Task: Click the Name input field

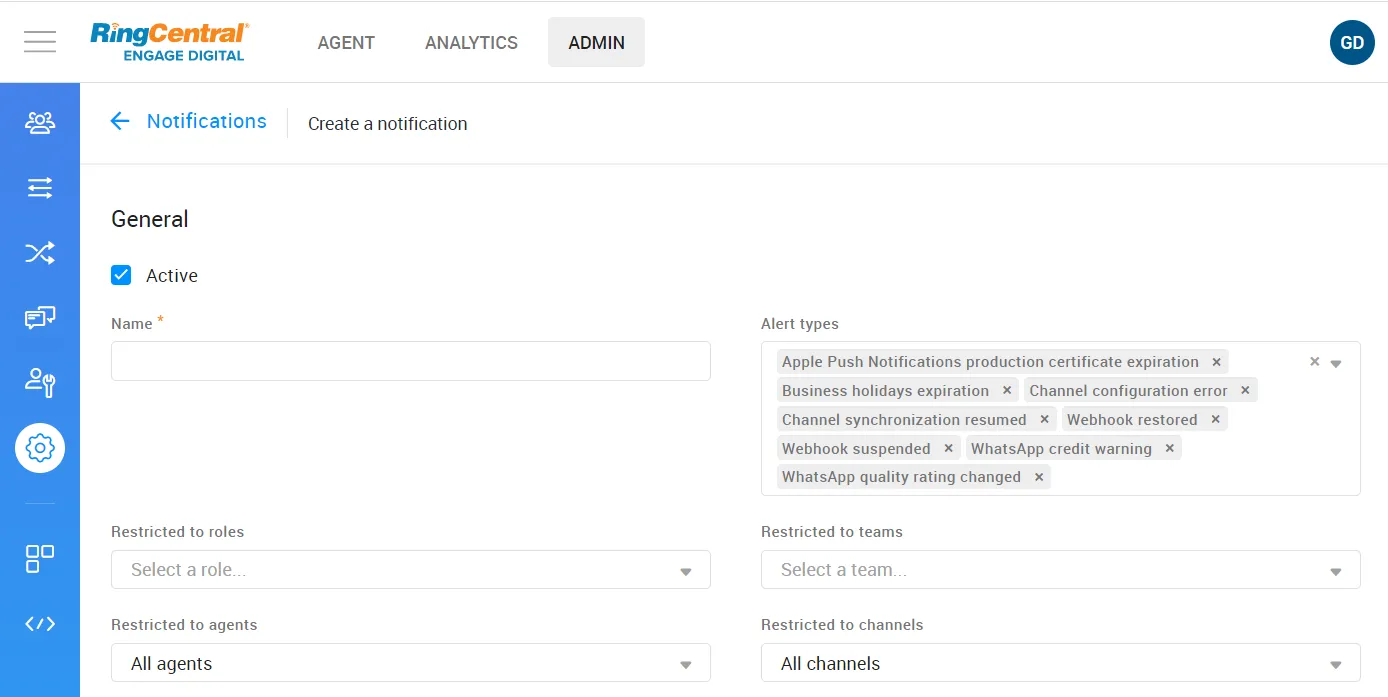Action: coord(410,361)
